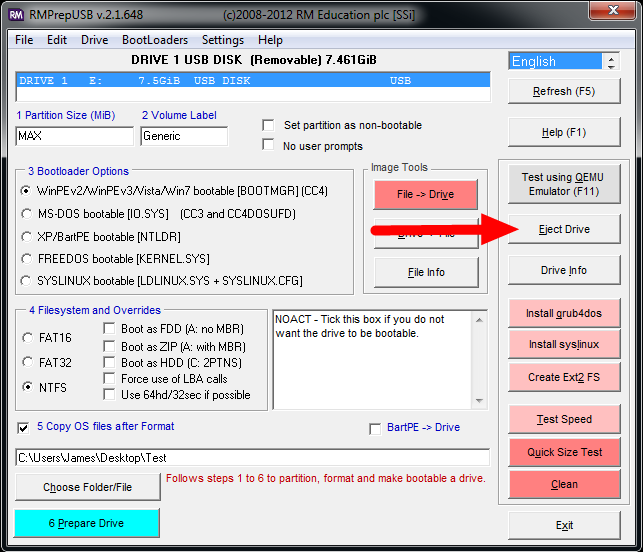The width and height of the screenshot is (643, 552).
Task: Click the RM application icon in title bar
Action: coord(16,15)
